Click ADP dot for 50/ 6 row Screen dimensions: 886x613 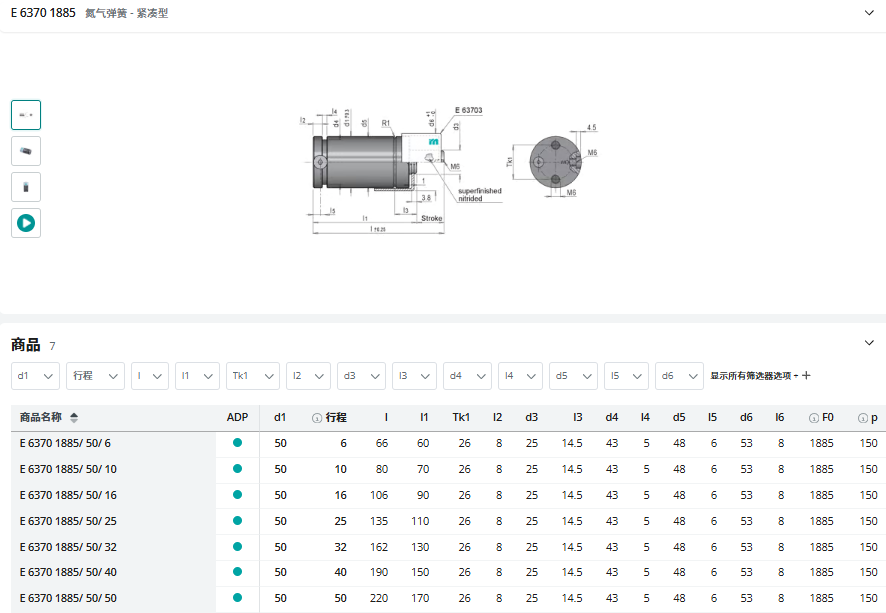(237, 442)
